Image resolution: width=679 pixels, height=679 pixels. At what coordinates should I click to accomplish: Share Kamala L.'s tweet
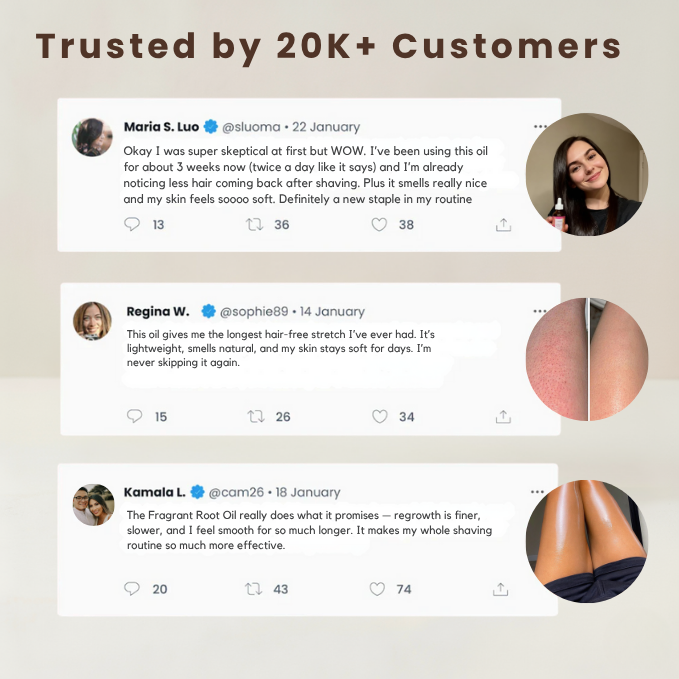click(x=501, y=589)
